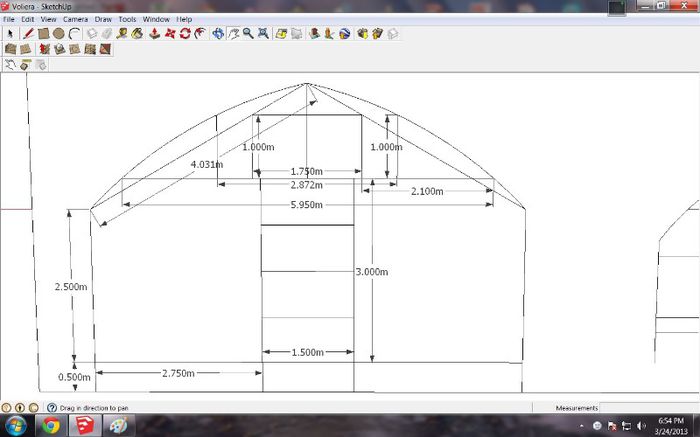Select the Push/Pull tool

coord(154,33)
